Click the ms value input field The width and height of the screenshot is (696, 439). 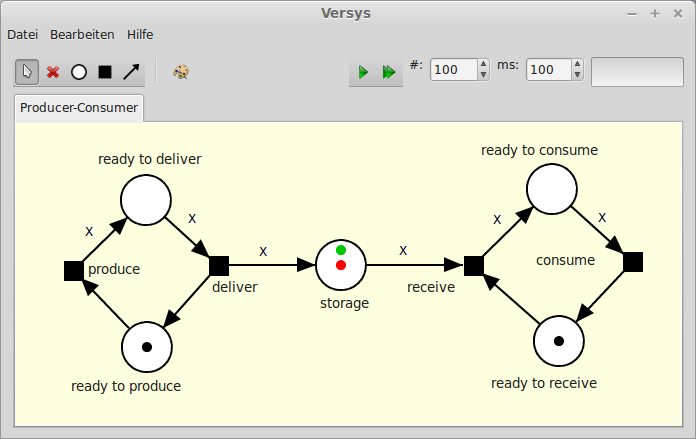tap(547, 70)
